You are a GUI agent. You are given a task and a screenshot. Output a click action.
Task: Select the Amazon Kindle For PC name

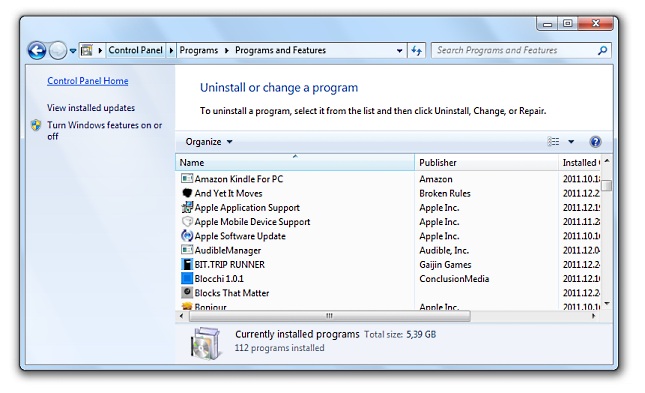(x=239, y=179)
